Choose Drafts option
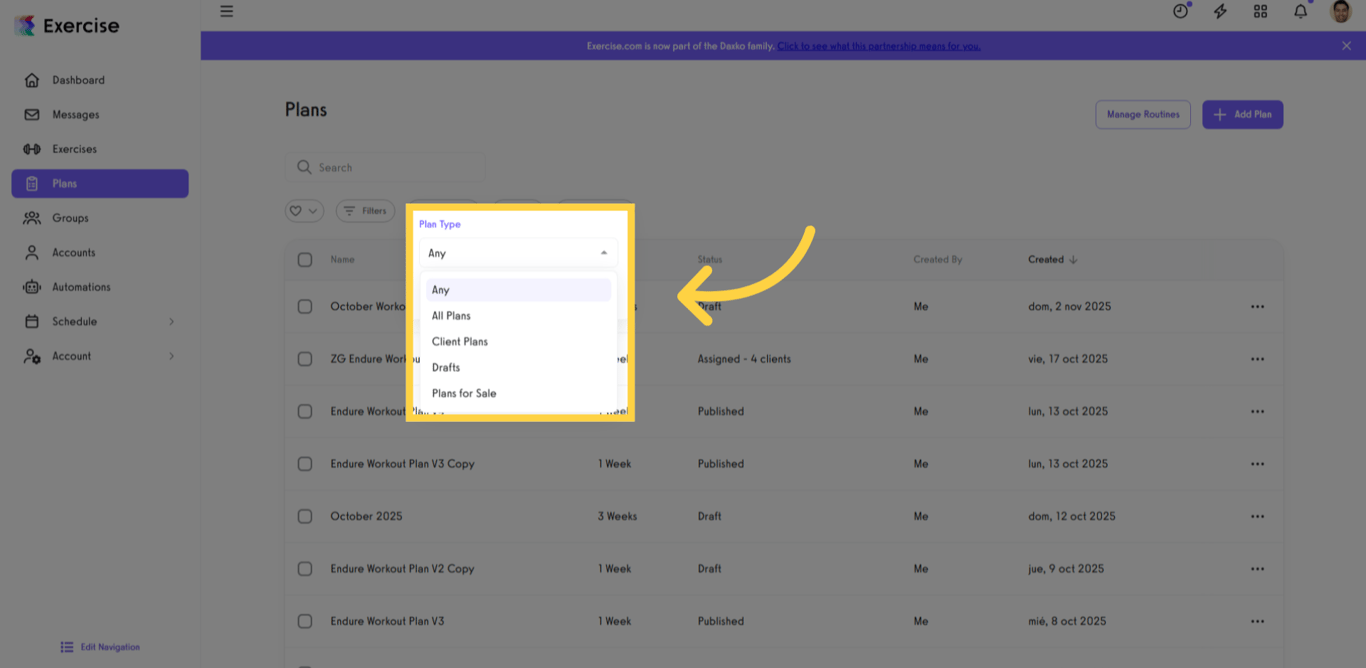1366x668 pixels. coord(518,368)
